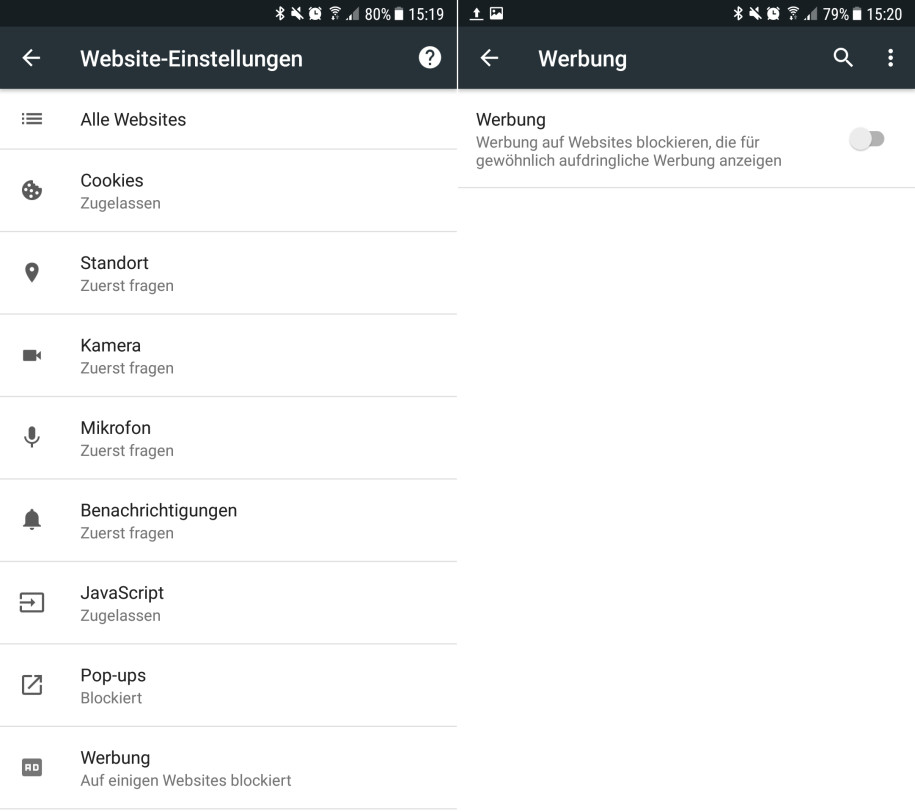
Task: Tap the cookie icon
Action: 32,190
